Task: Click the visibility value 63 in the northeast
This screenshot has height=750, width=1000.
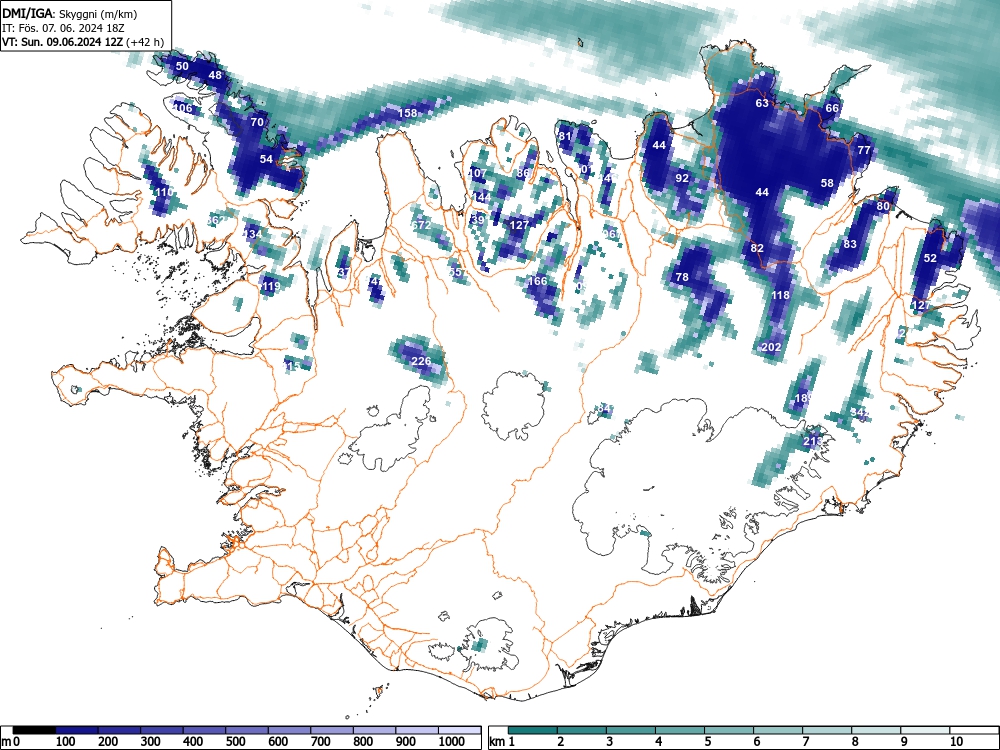Action: pos(762,103)
